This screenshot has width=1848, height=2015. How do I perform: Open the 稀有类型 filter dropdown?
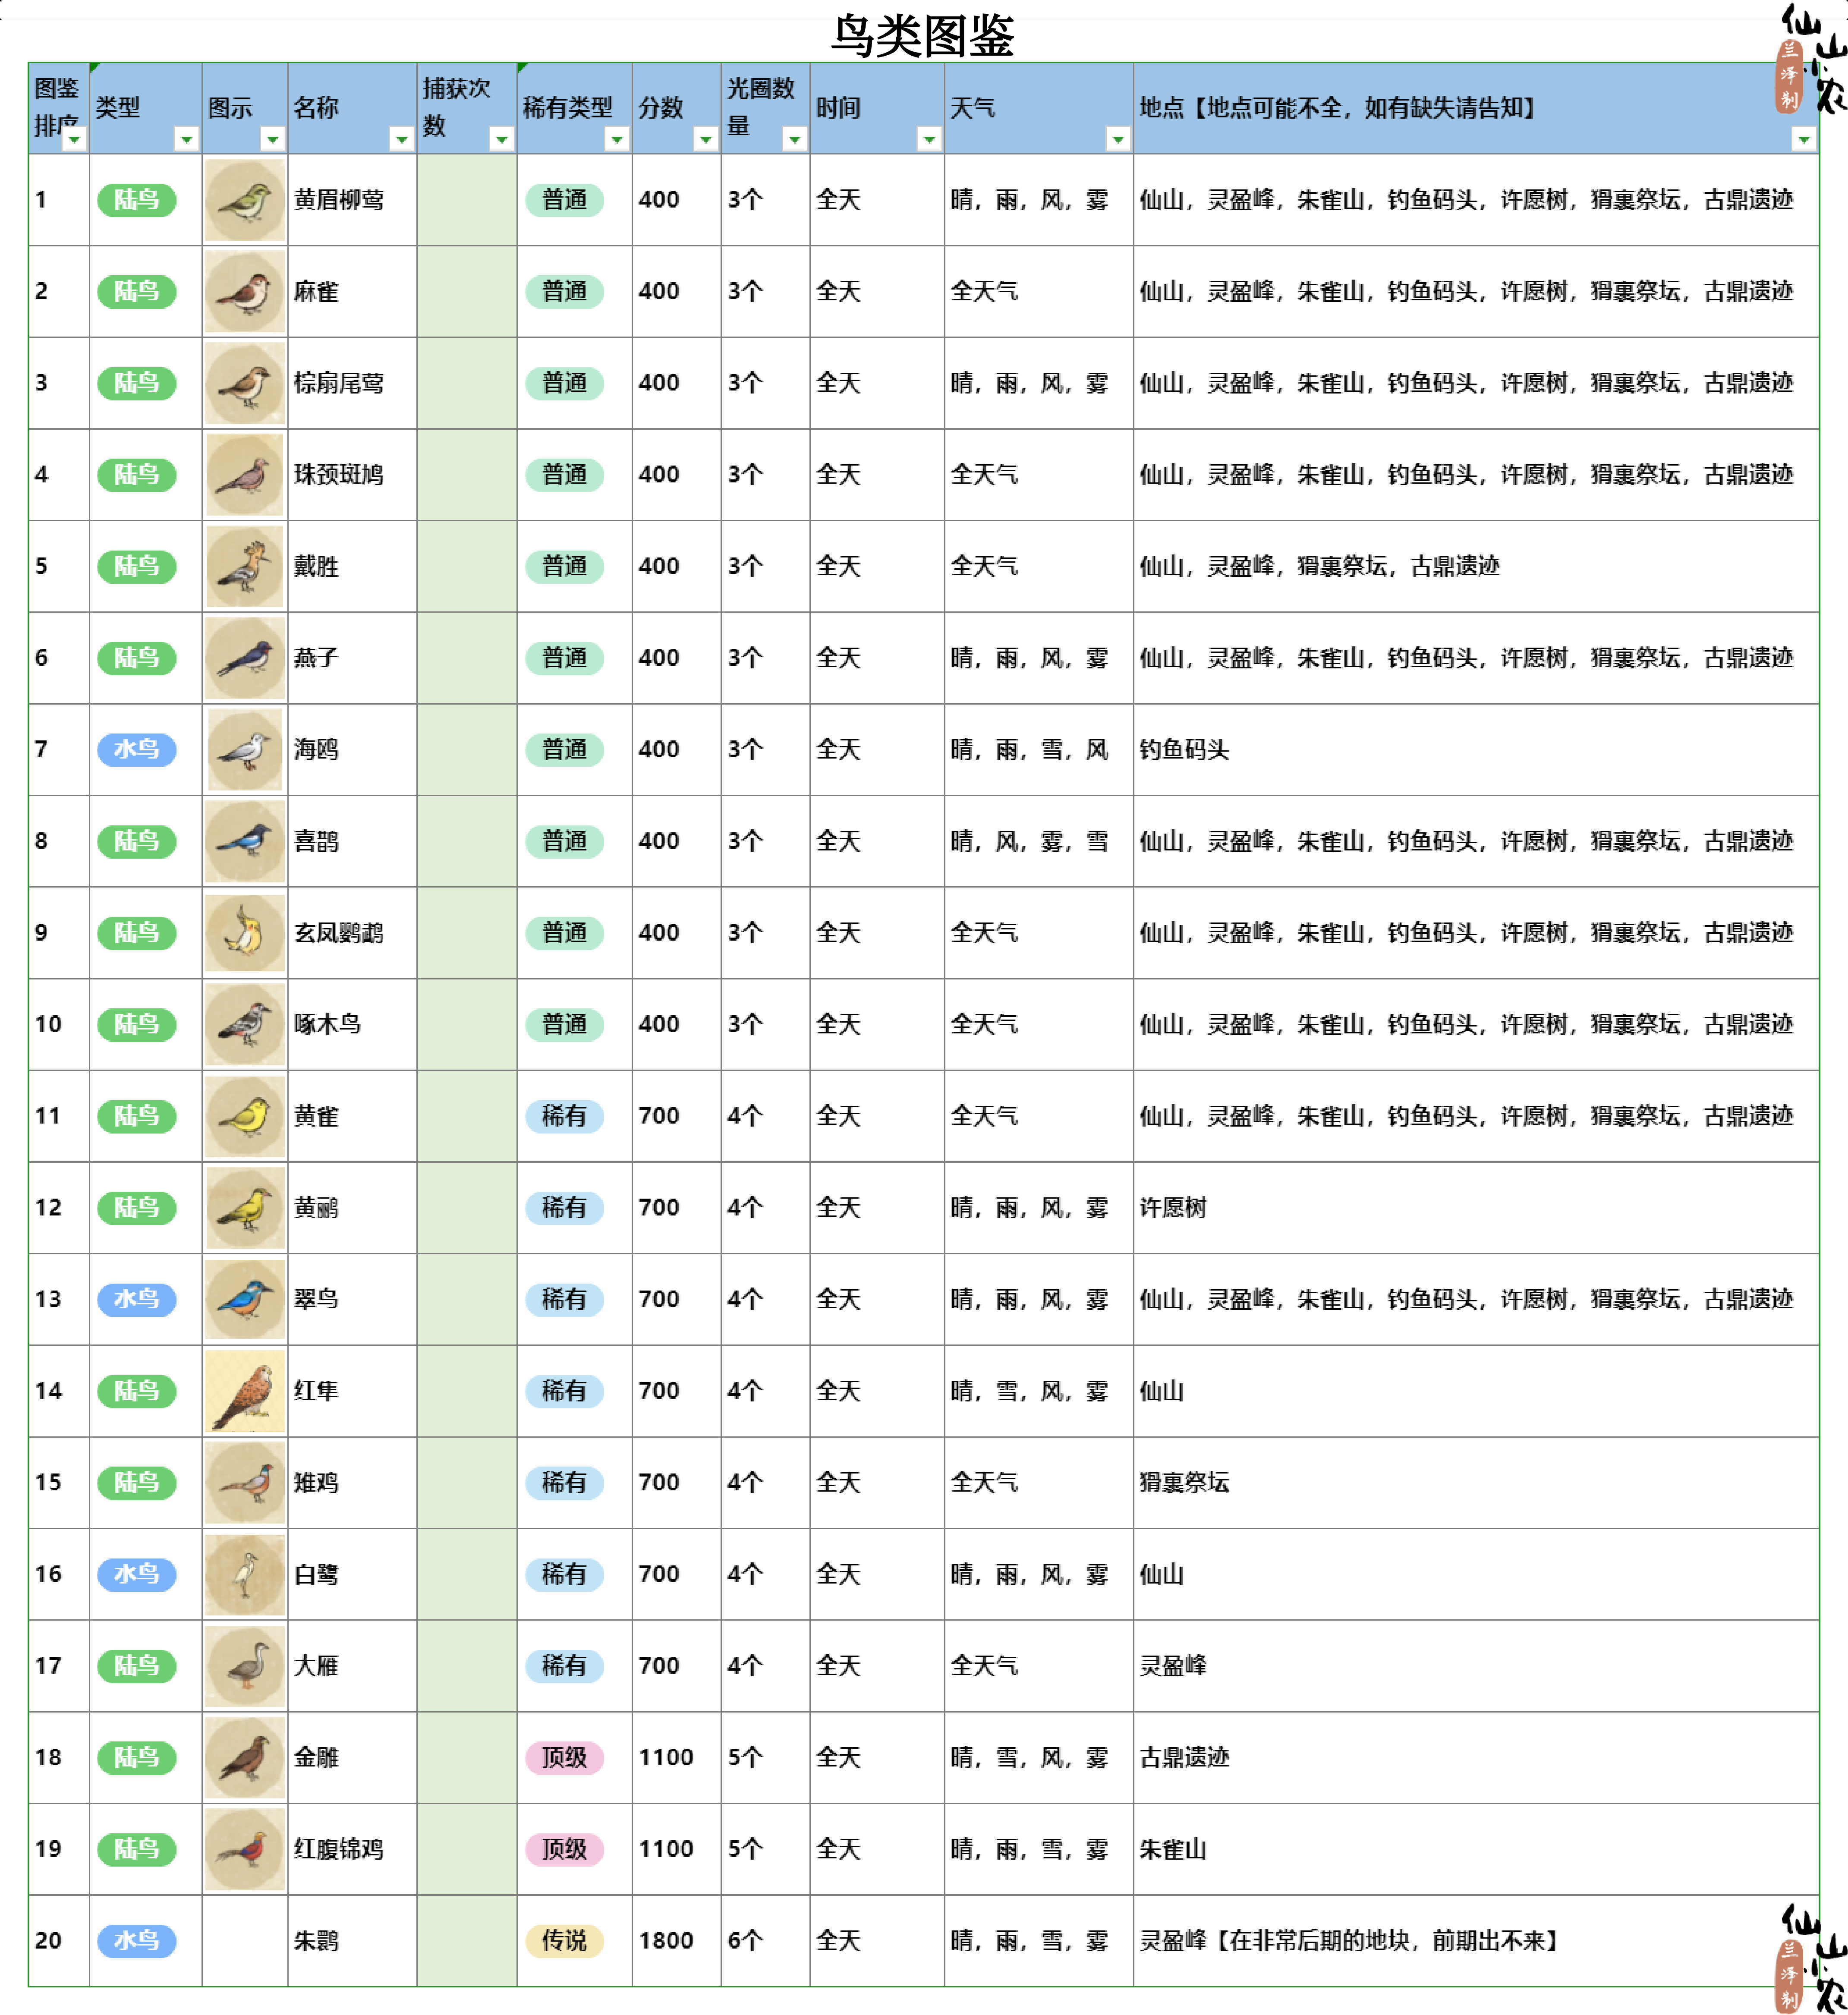pyautogui.click(x=617, y=139)
